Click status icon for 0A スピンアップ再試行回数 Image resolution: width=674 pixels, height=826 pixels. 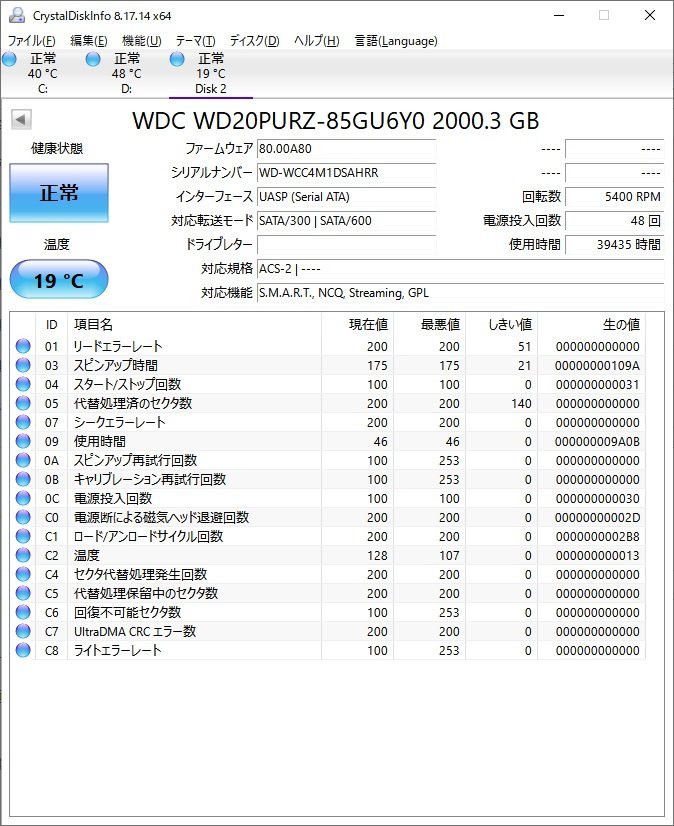click(23, 460)
